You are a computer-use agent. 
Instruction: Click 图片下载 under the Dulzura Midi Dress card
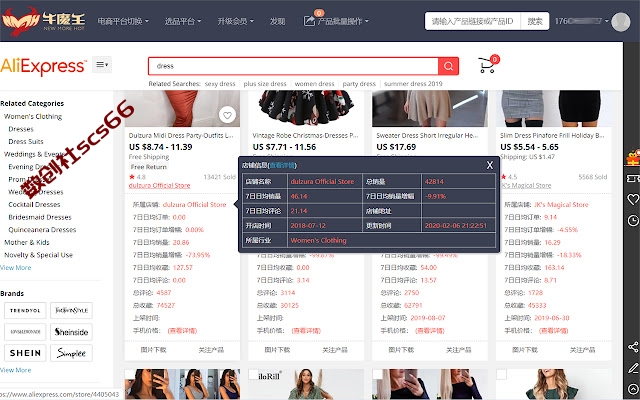click(x=153, y=350)
